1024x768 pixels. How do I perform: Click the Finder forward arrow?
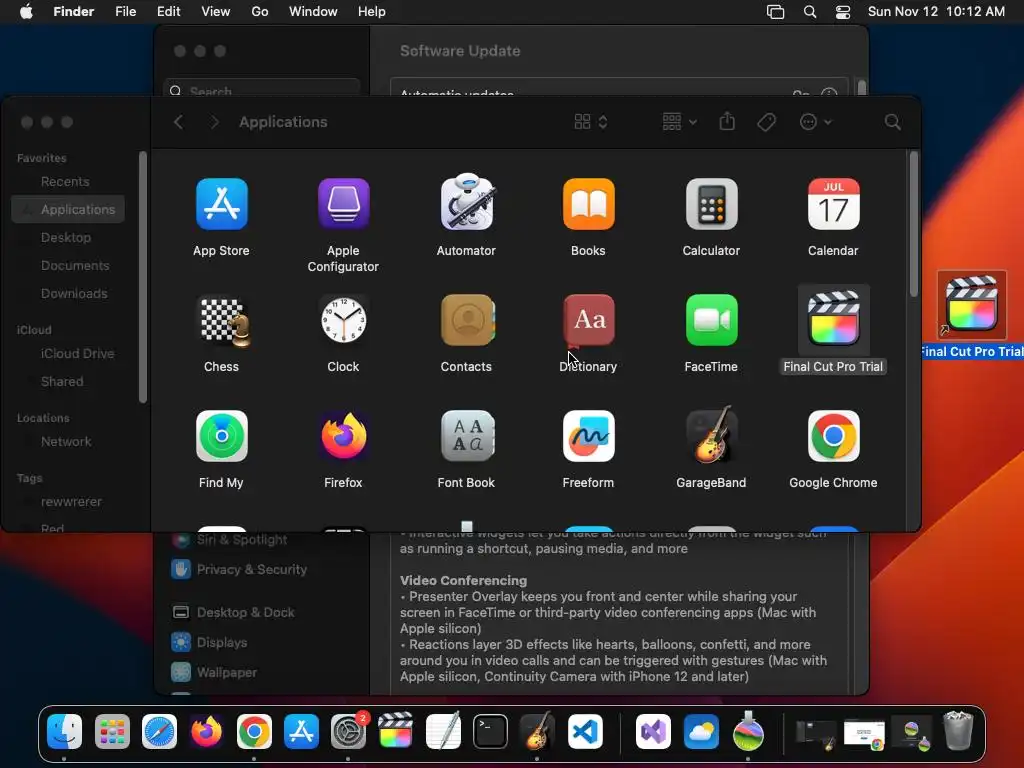[x=214, y=122]
